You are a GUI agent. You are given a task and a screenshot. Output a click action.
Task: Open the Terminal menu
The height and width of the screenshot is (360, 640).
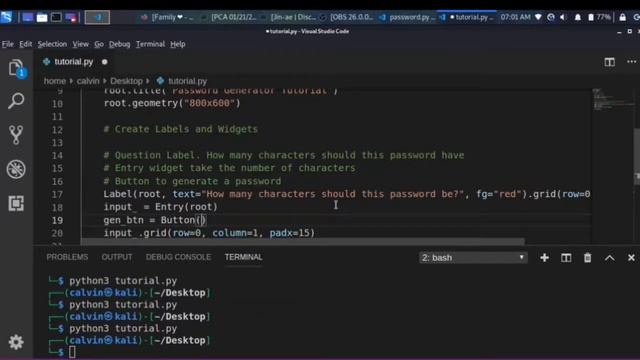point(150,44)
